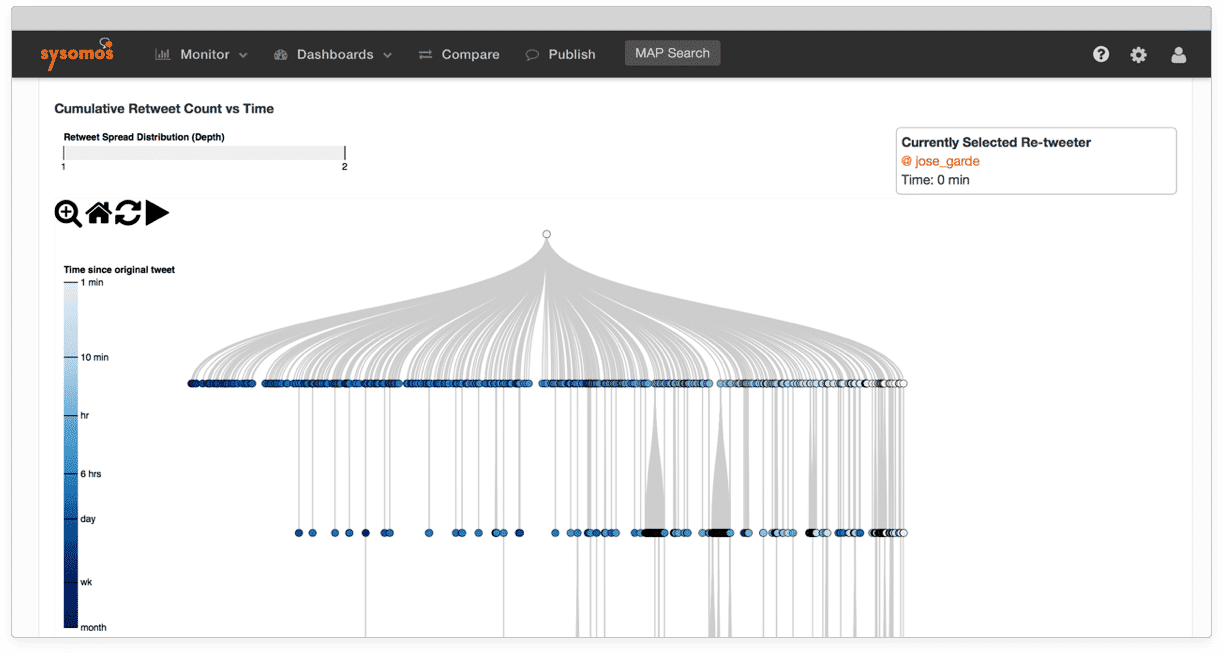Click the Retweet Spread Distribution depth bar
This screenshot has height=654, width=1223.
pos(204,153)
